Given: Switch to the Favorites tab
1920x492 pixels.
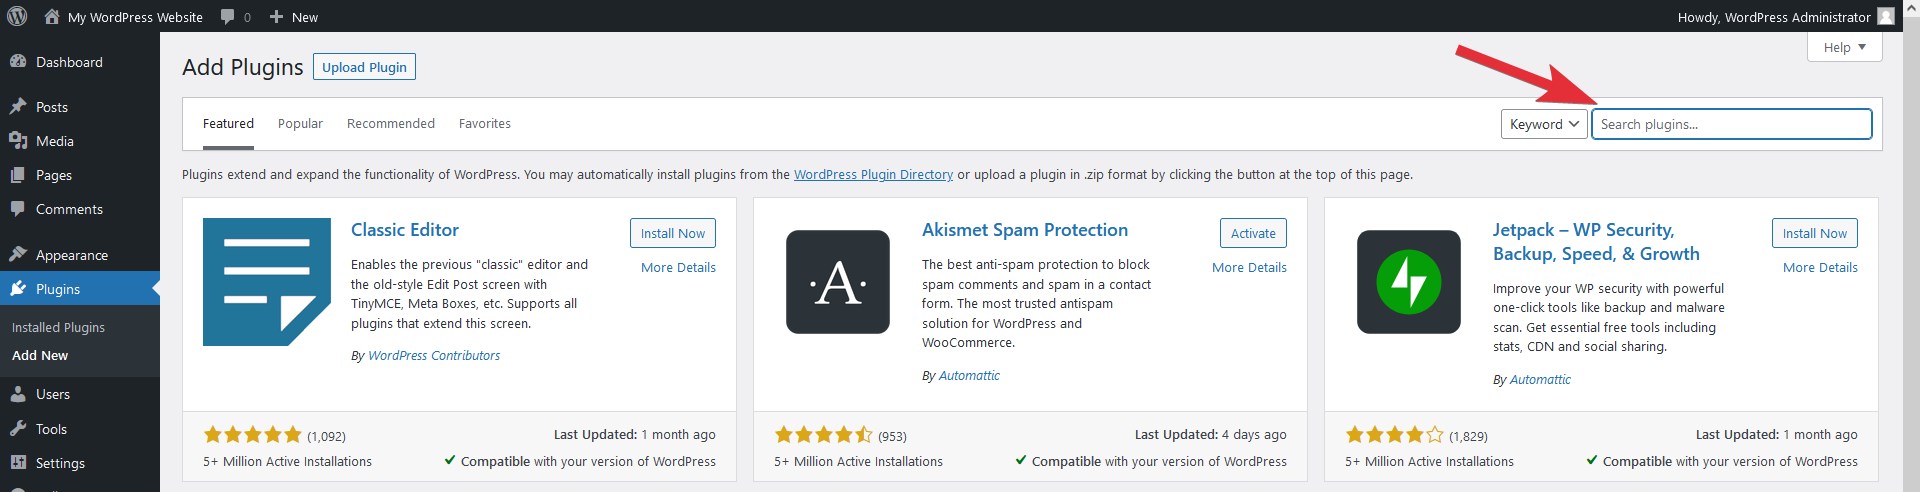Looking at the screenshot, I should tap(485, 124).
